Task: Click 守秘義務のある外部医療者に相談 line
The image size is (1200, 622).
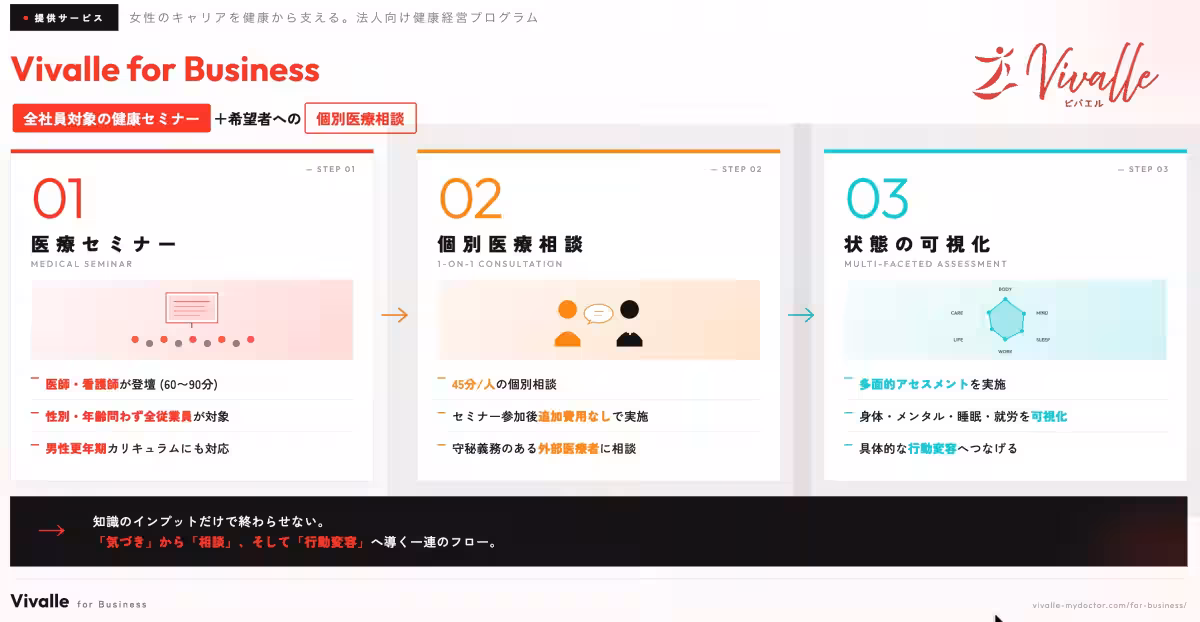Action: point(544,448)
